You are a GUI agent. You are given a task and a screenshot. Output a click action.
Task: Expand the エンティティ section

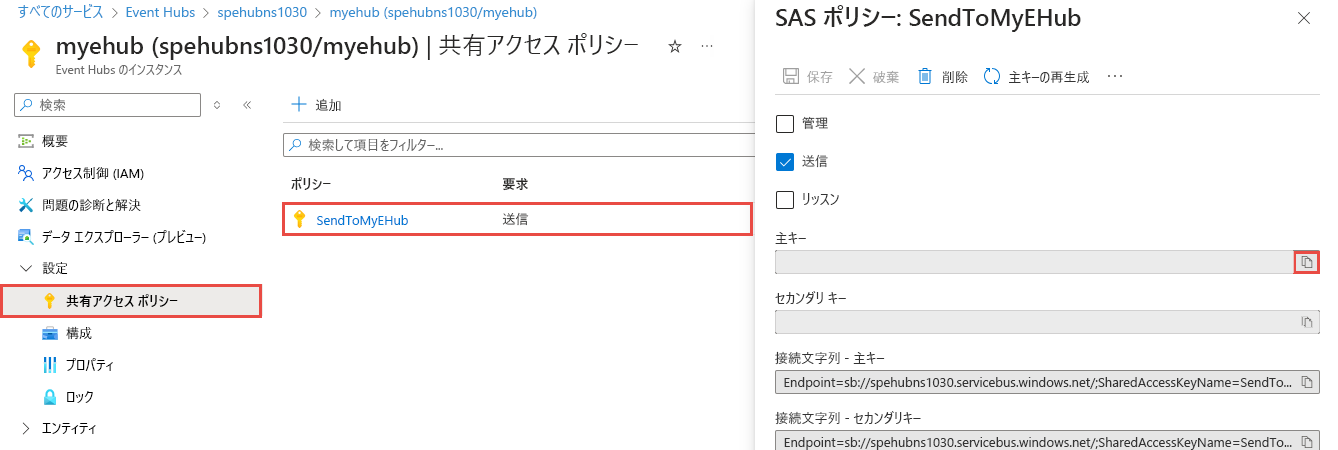pyautogui.click(x=26, y=429)
